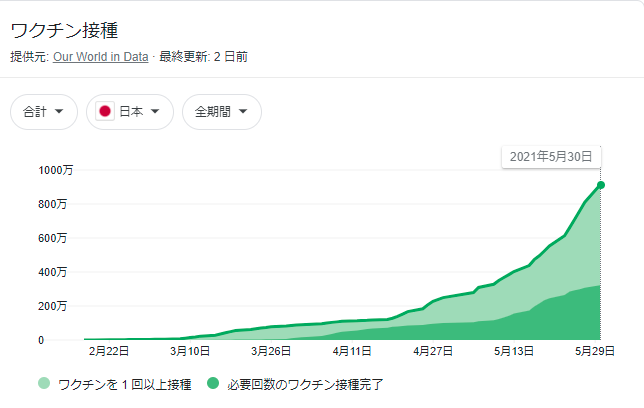This screenshot has height=408, width=644.
Task: Click the 2021年5月30日 tooltip label
Action: 551,157
